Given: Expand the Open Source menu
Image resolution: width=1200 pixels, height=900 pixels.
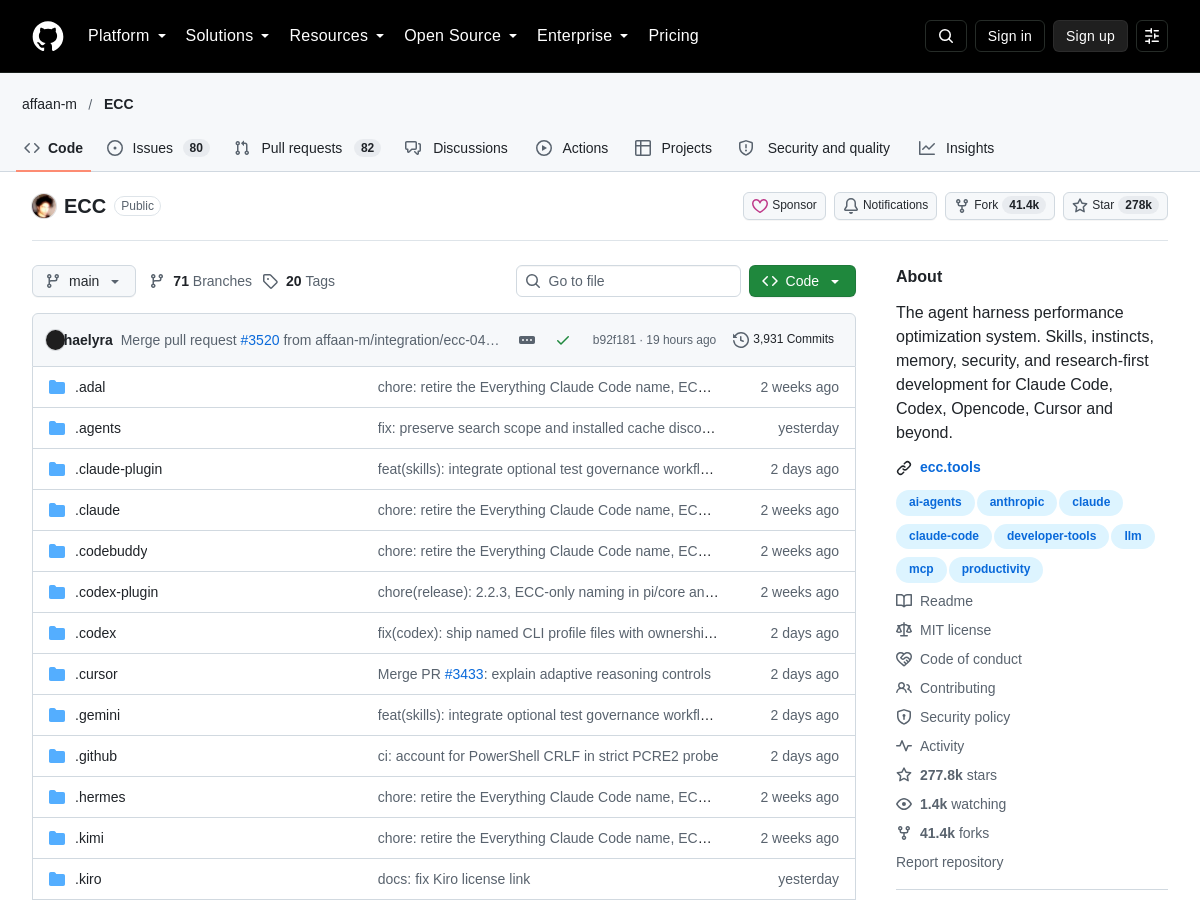Looking at the screenshot, I should [461, 36].
